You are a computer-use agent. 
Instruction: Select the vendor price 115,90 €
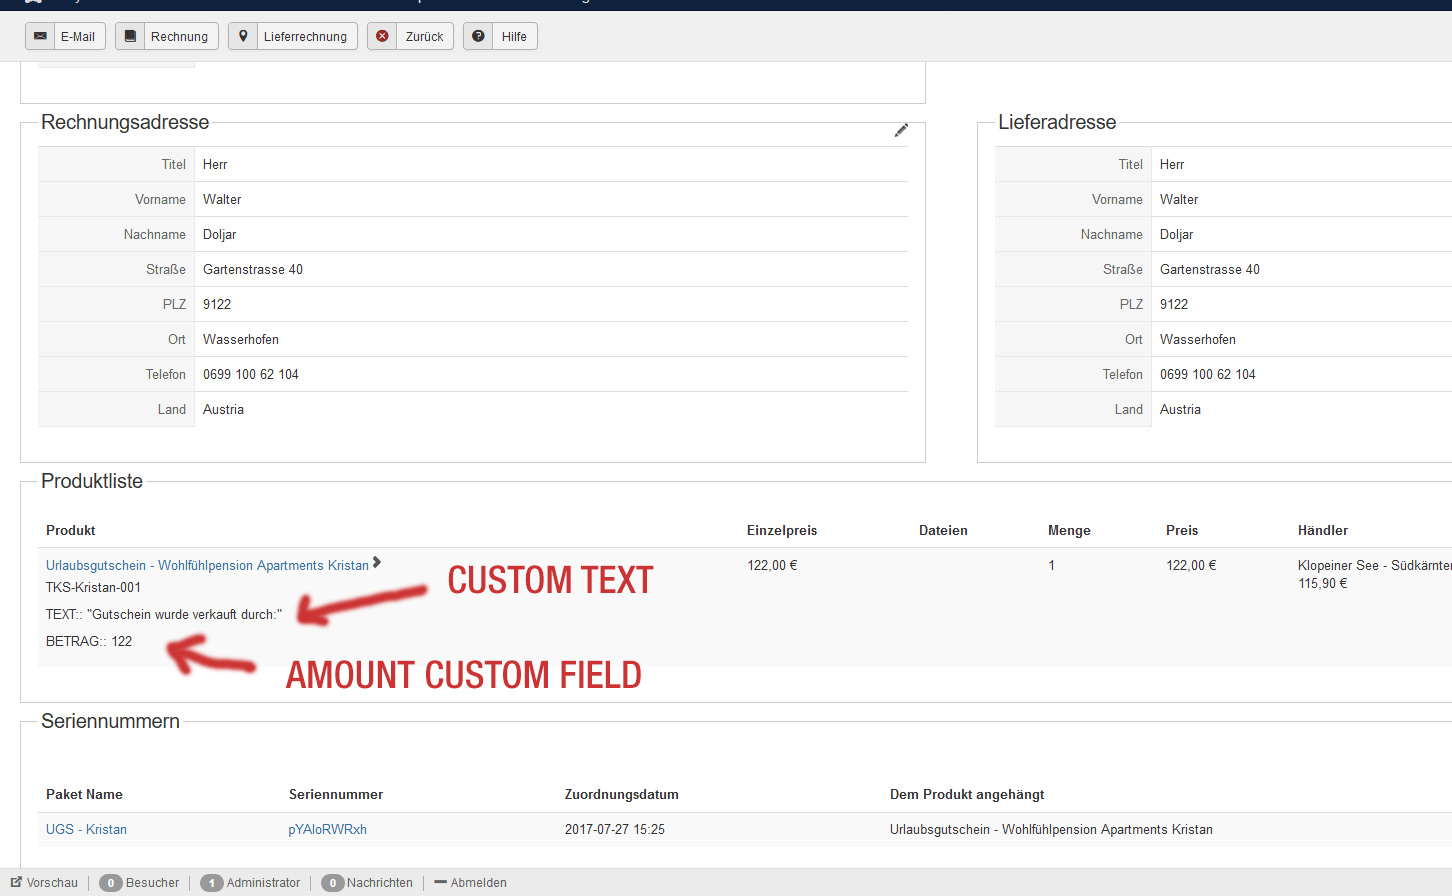1323,584
